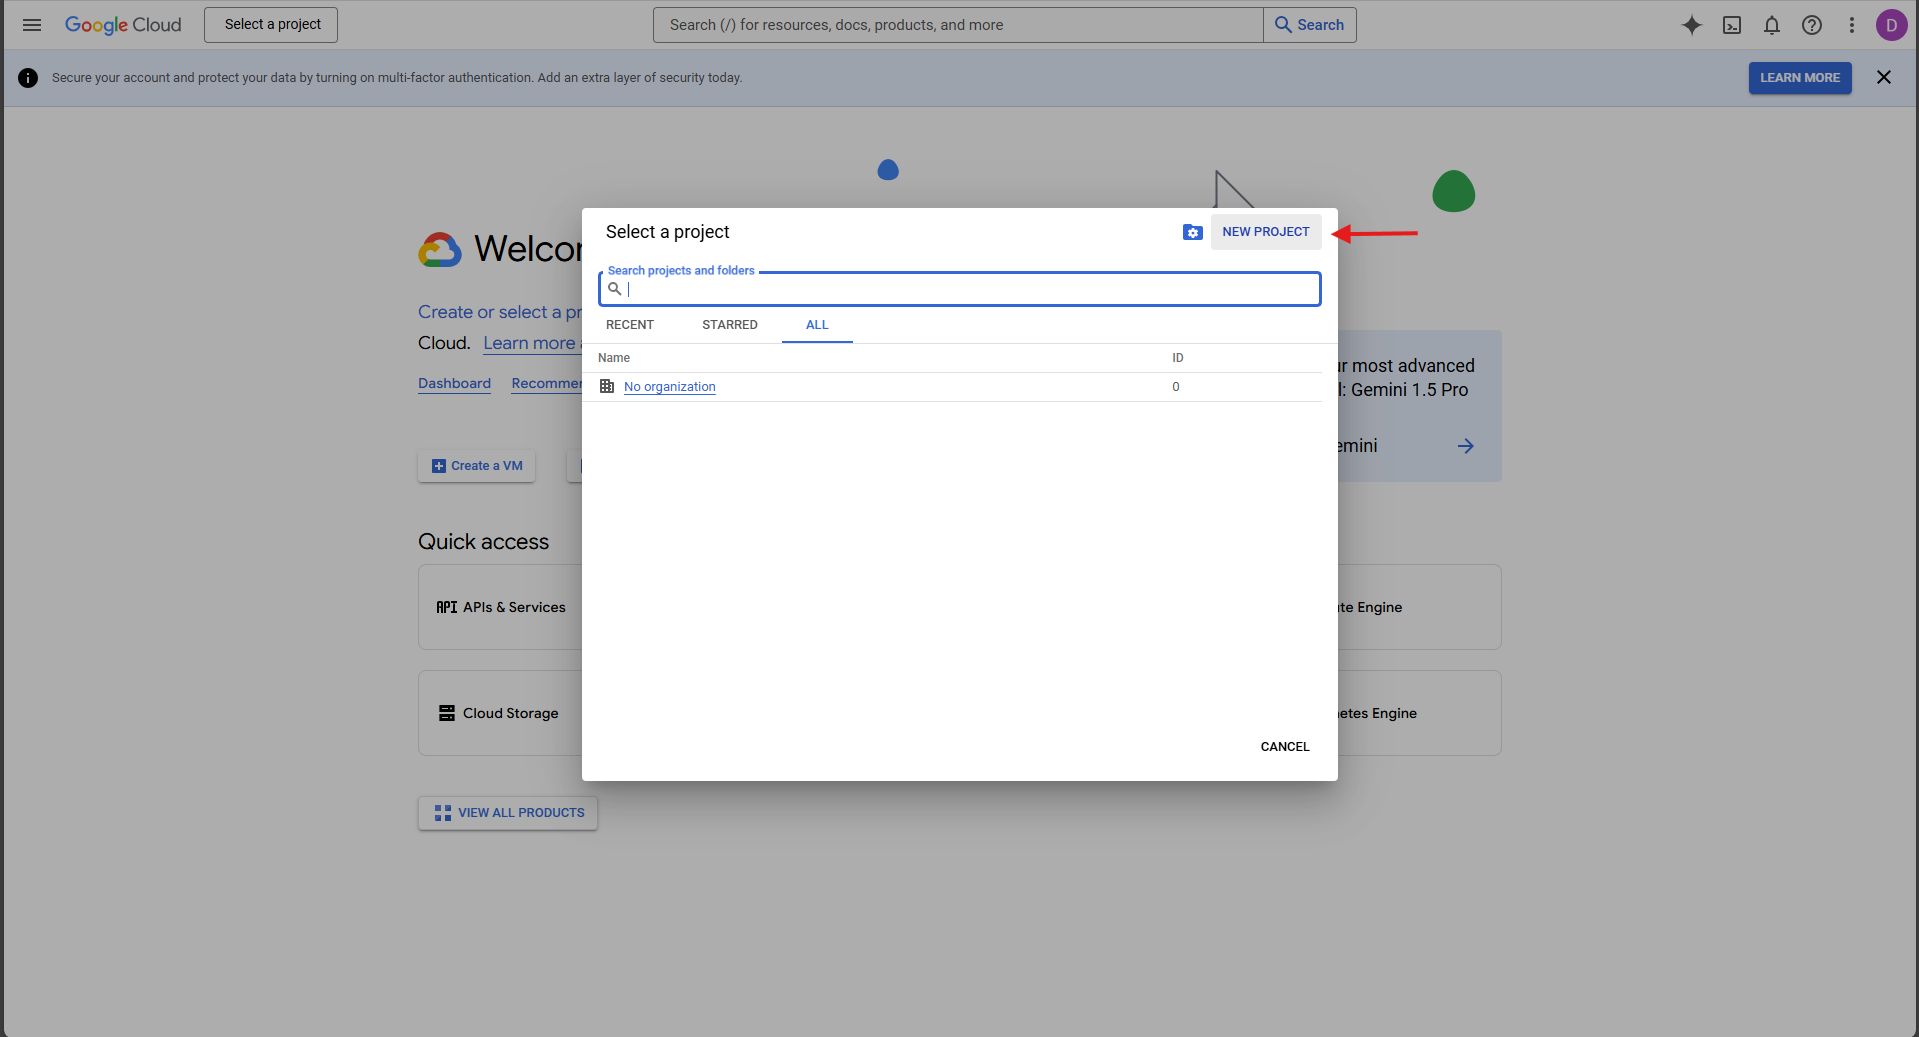Click the Quick access heading
This screenshot has height=1037, width=1919.
tap(484, 542)
